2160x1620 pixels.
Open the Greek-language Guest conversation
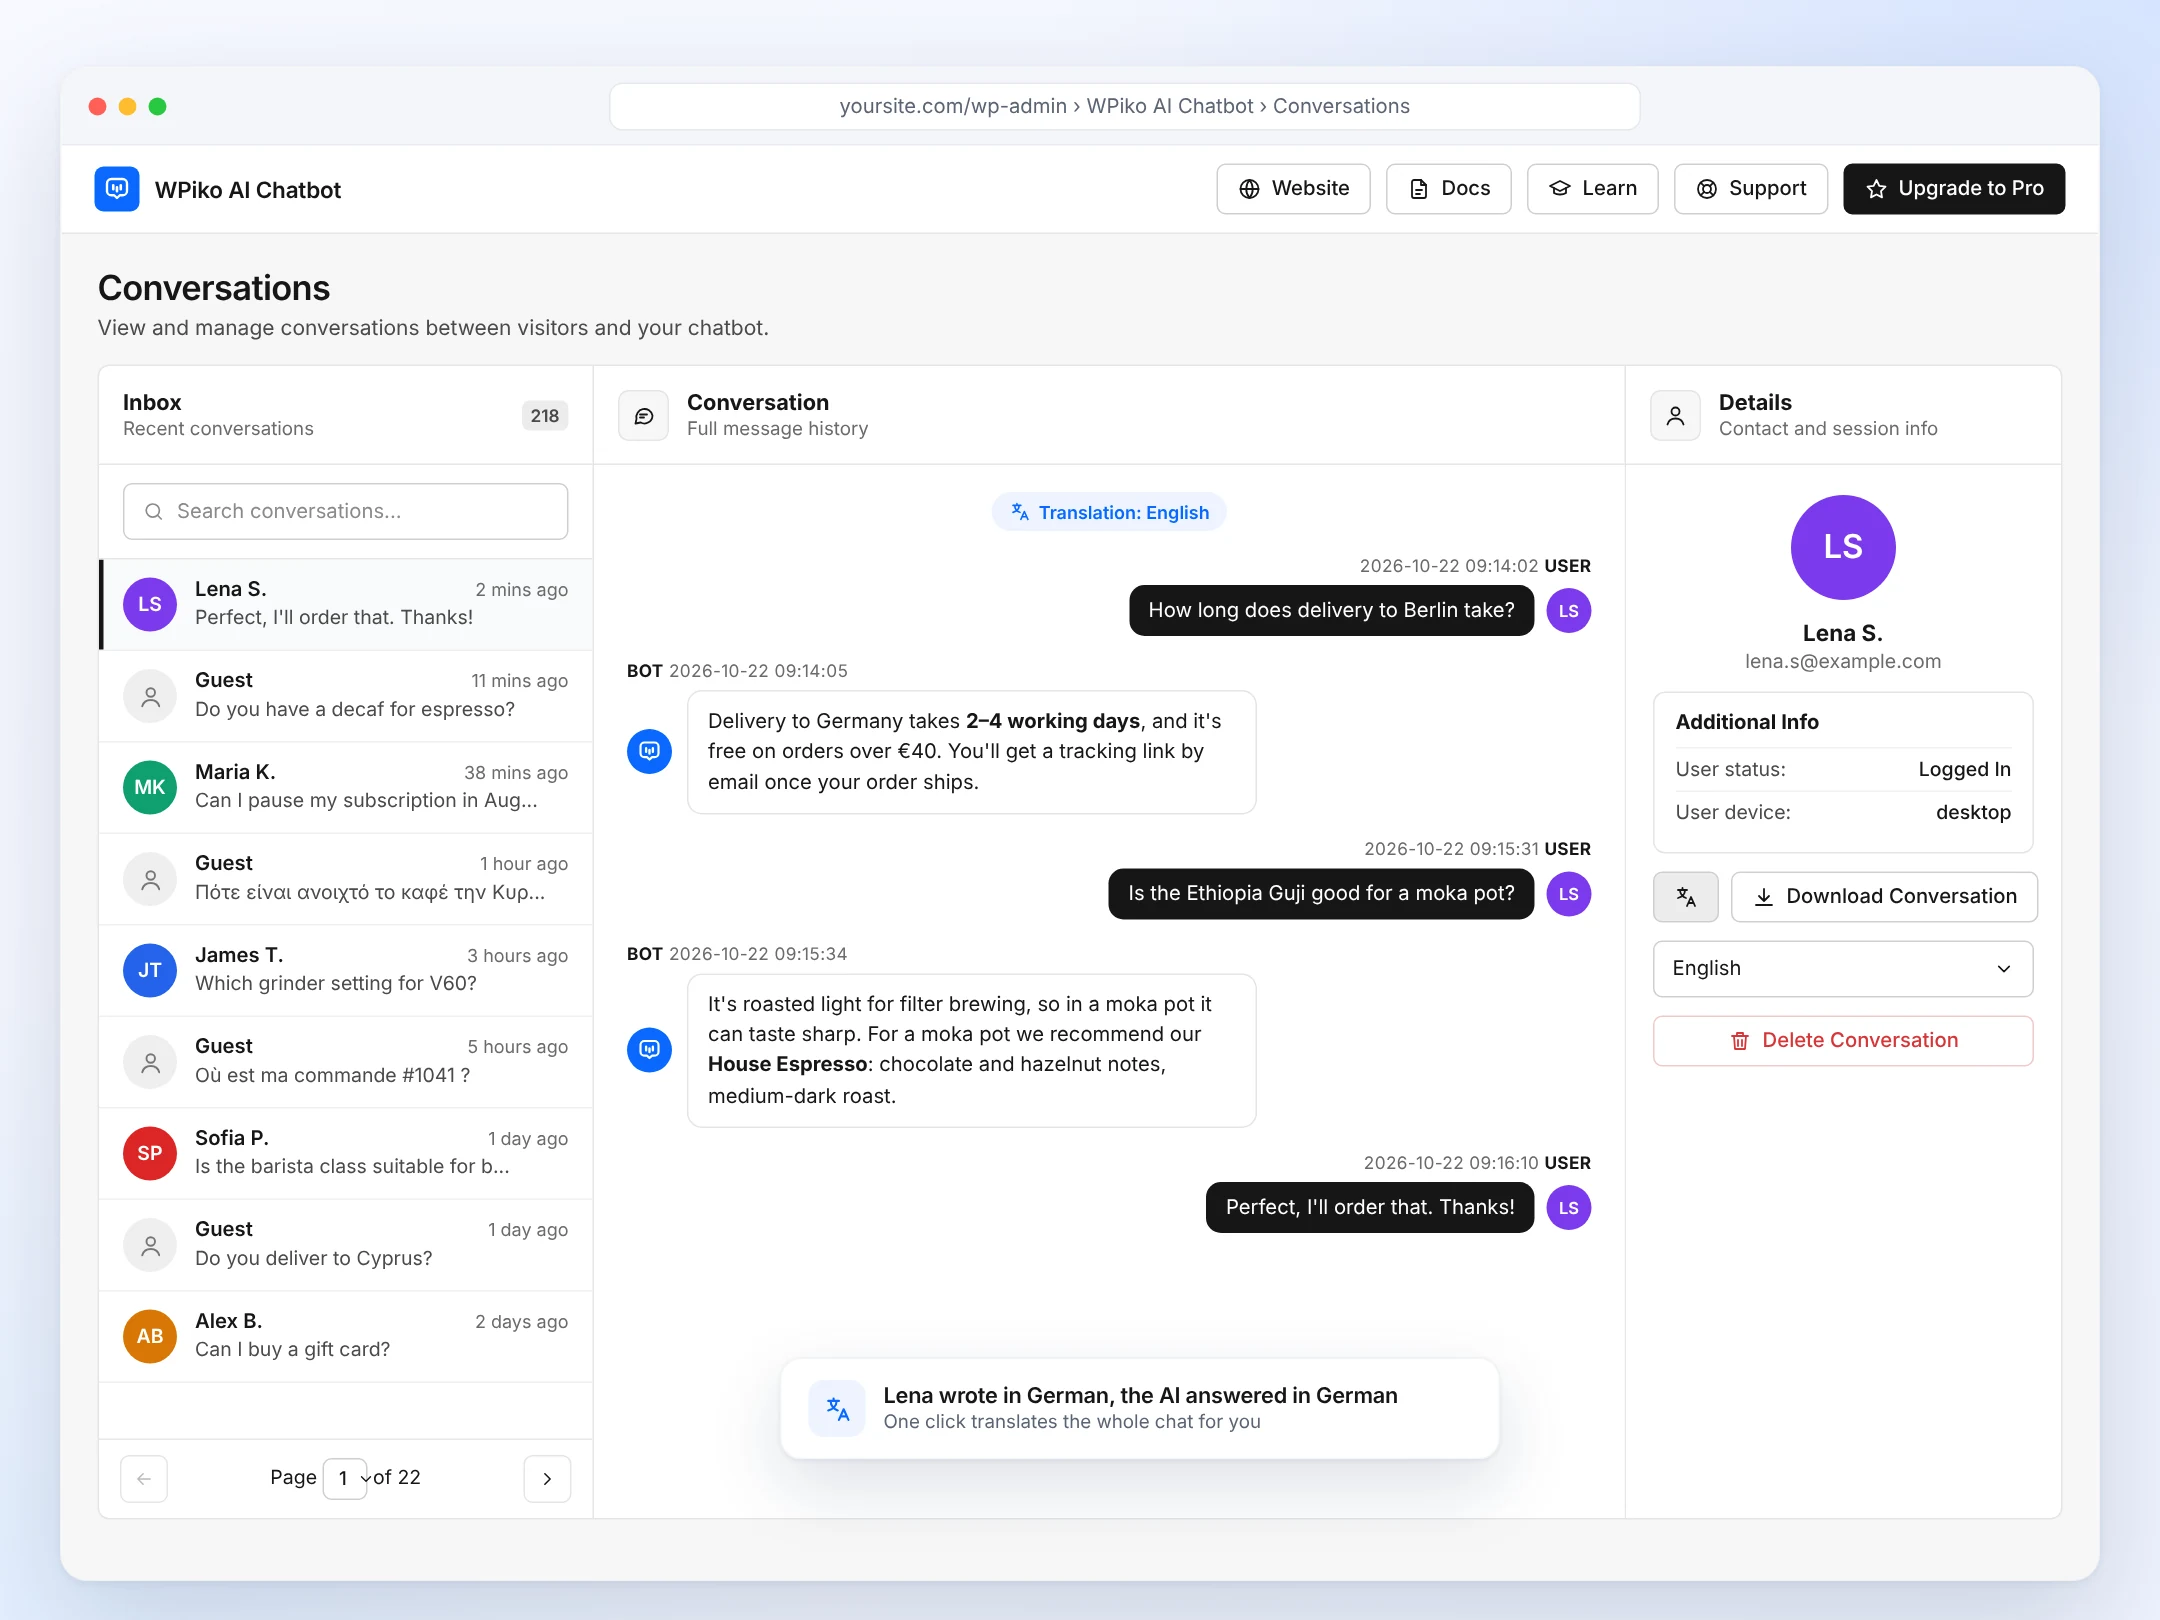point(346,879)
